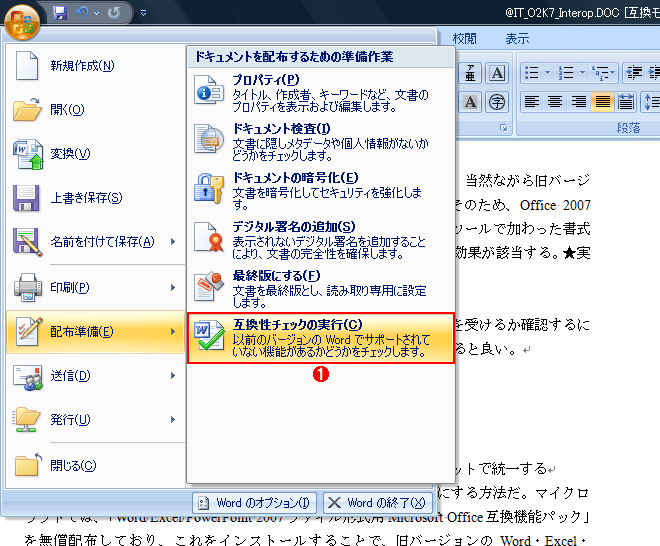The image size is (660, 546).
Task: Click the ruby phonetic guide icon
Action: pos(470,73)
